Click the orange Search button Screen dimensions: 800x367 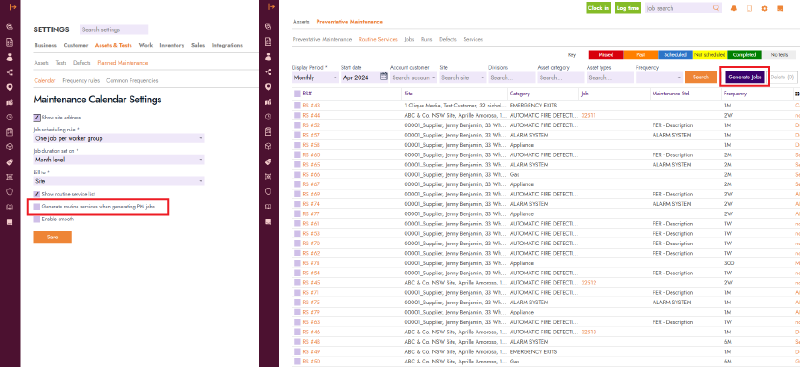701,77
